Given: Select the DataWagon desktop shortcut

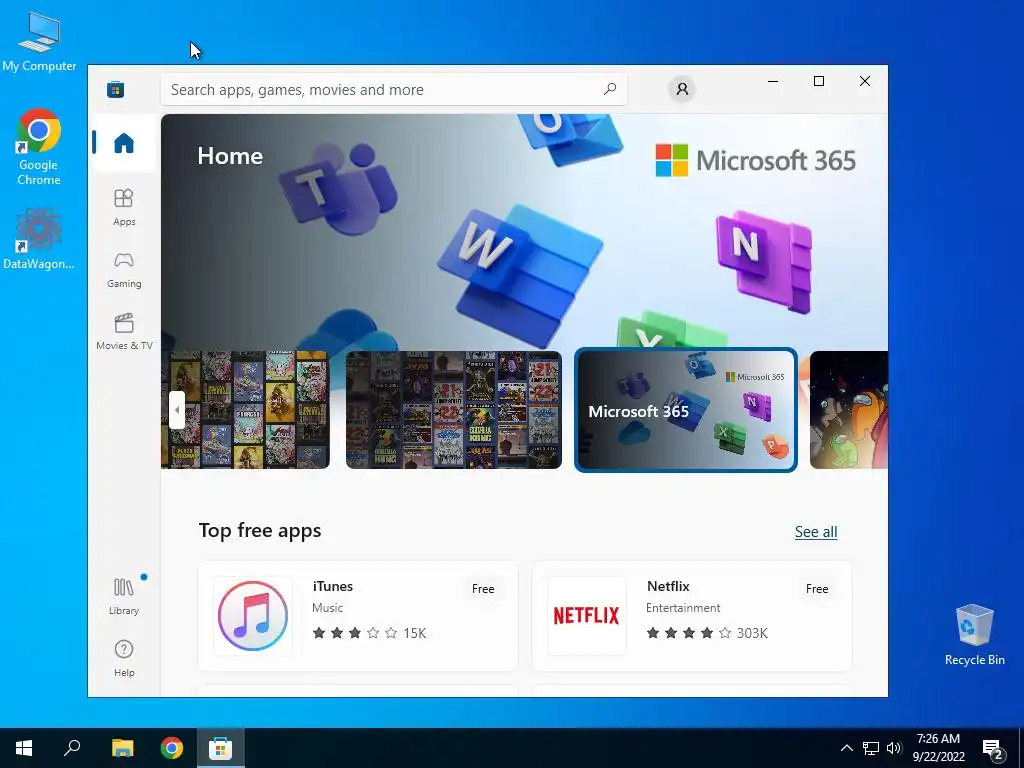Looking at the screenshot, I should click(x=39, y=239).
